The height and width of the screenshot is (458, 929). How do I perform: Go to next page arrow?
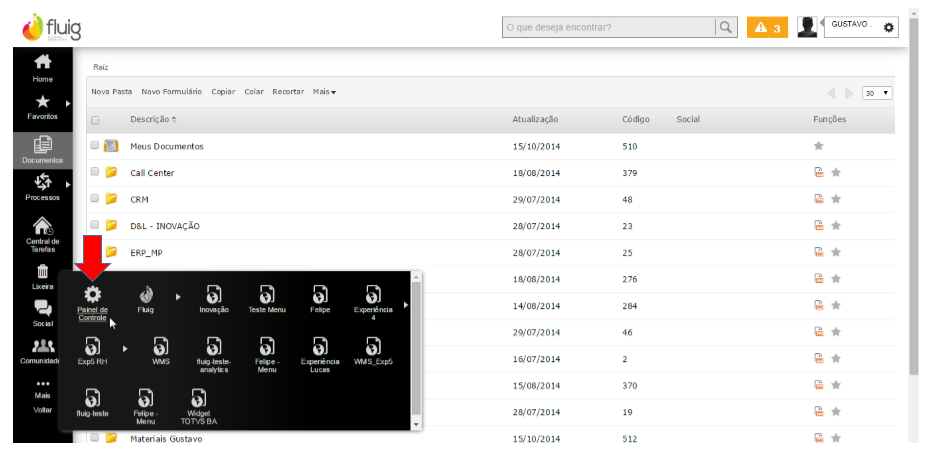pos(849,93)
